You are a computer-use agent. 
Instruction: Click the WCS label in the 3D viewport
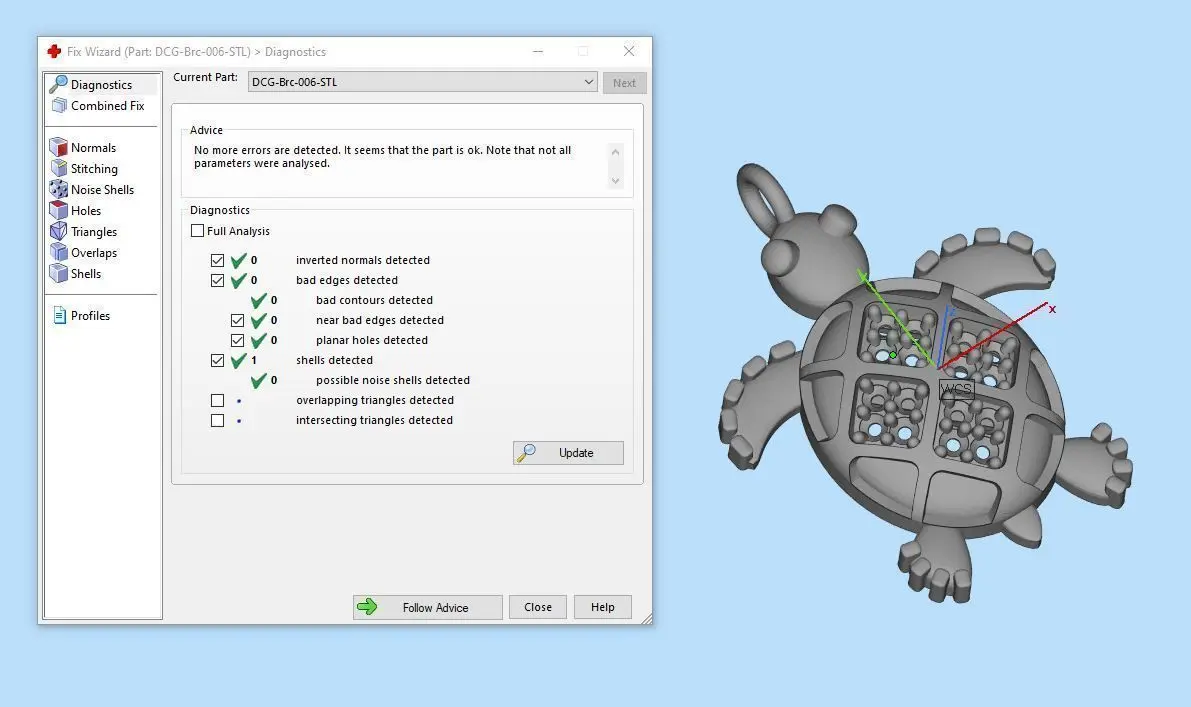[956, 390]
